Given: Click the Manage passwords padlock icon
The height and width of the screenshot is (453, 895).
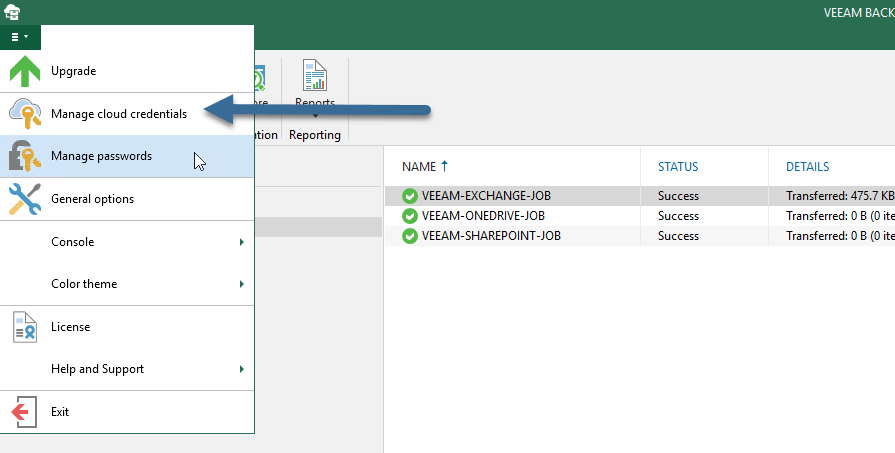Looking at the screenshot, I should (25, 156).
